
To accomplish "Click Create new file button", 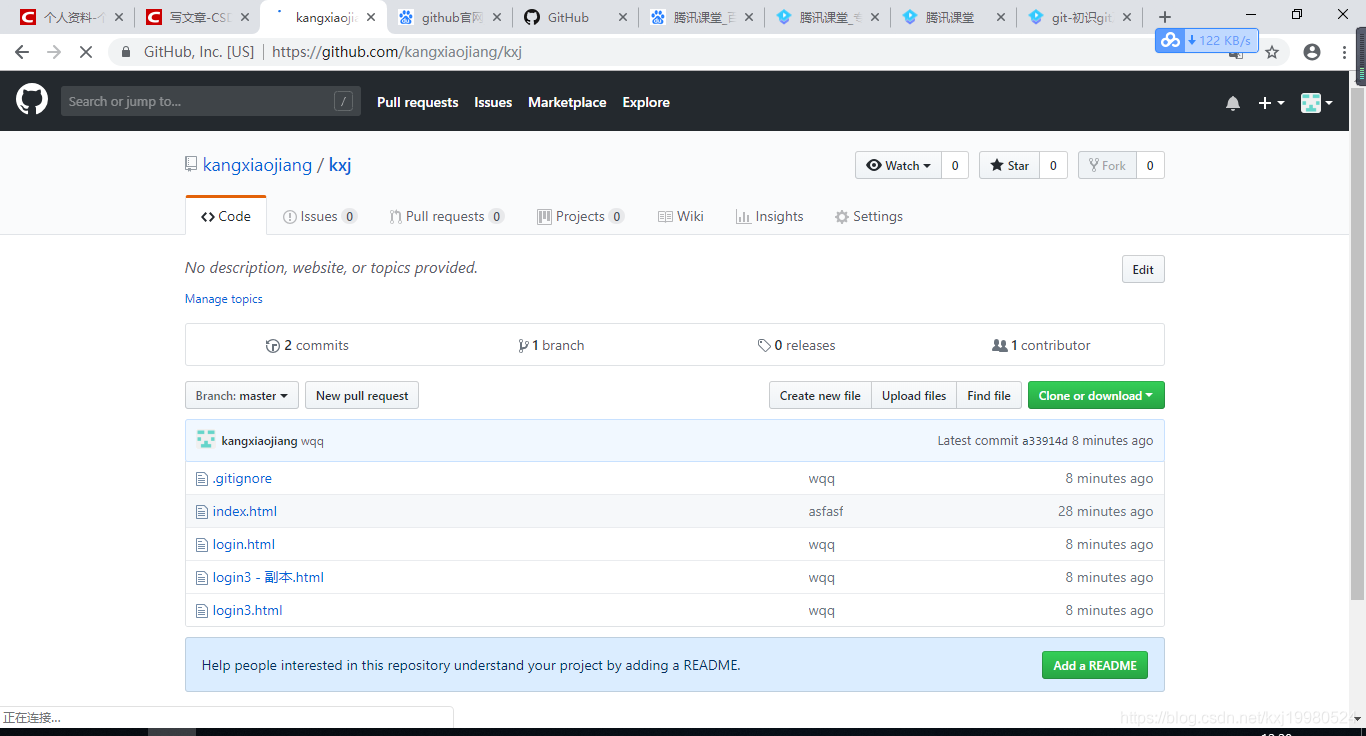I will tap(820, 396).
